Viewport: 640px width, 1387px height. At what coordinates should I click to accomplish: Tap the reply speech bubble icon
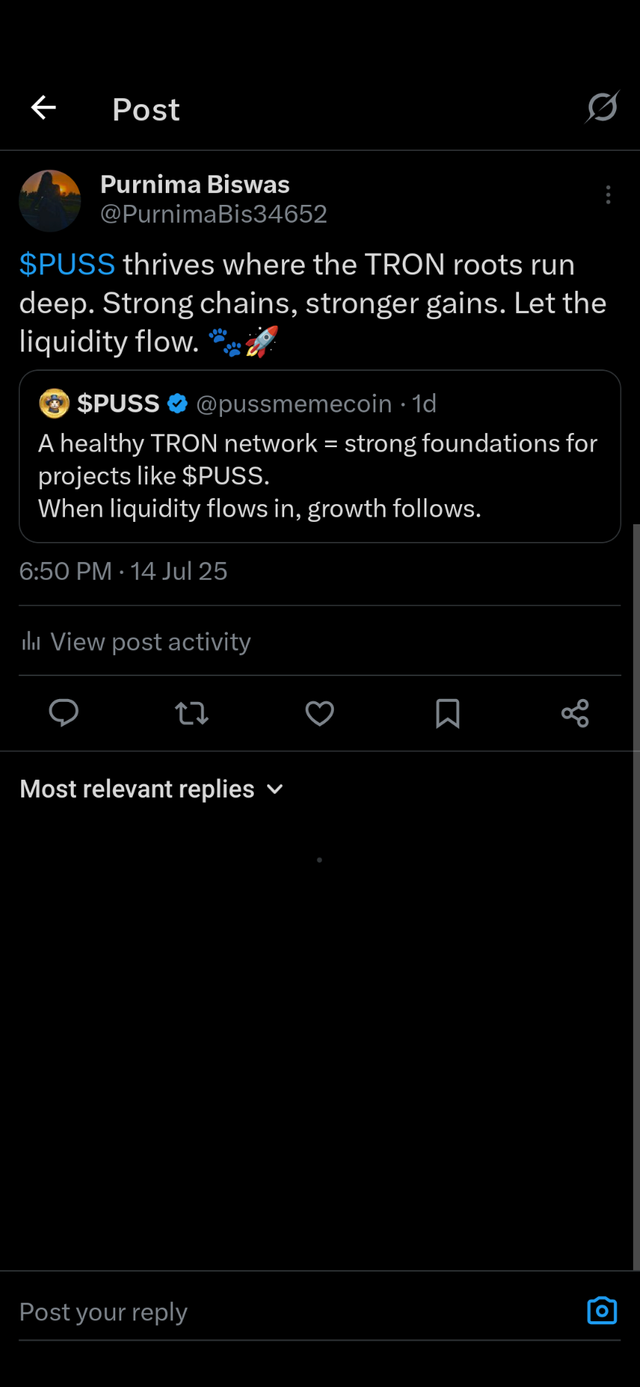tap(64, 713)
